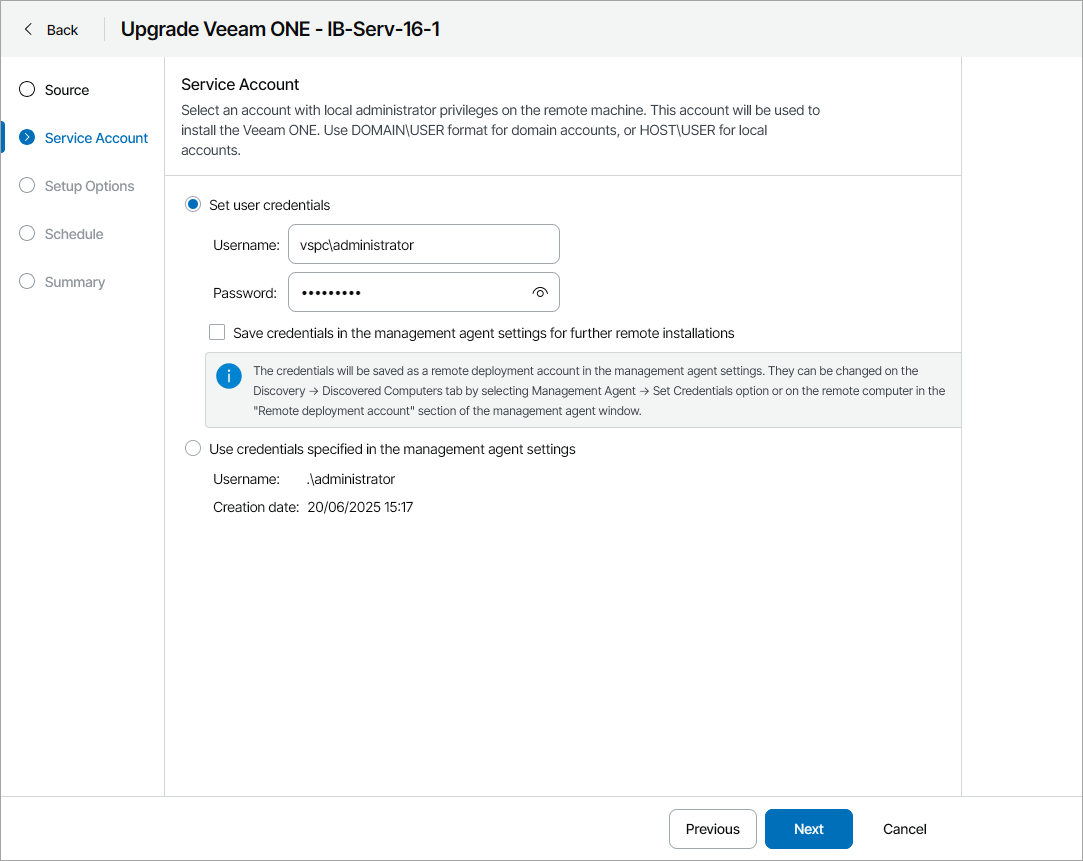1083x861 pixels.
Task: Select 'Use credentials specified in the management agent settings'
Action: point(192,448)
